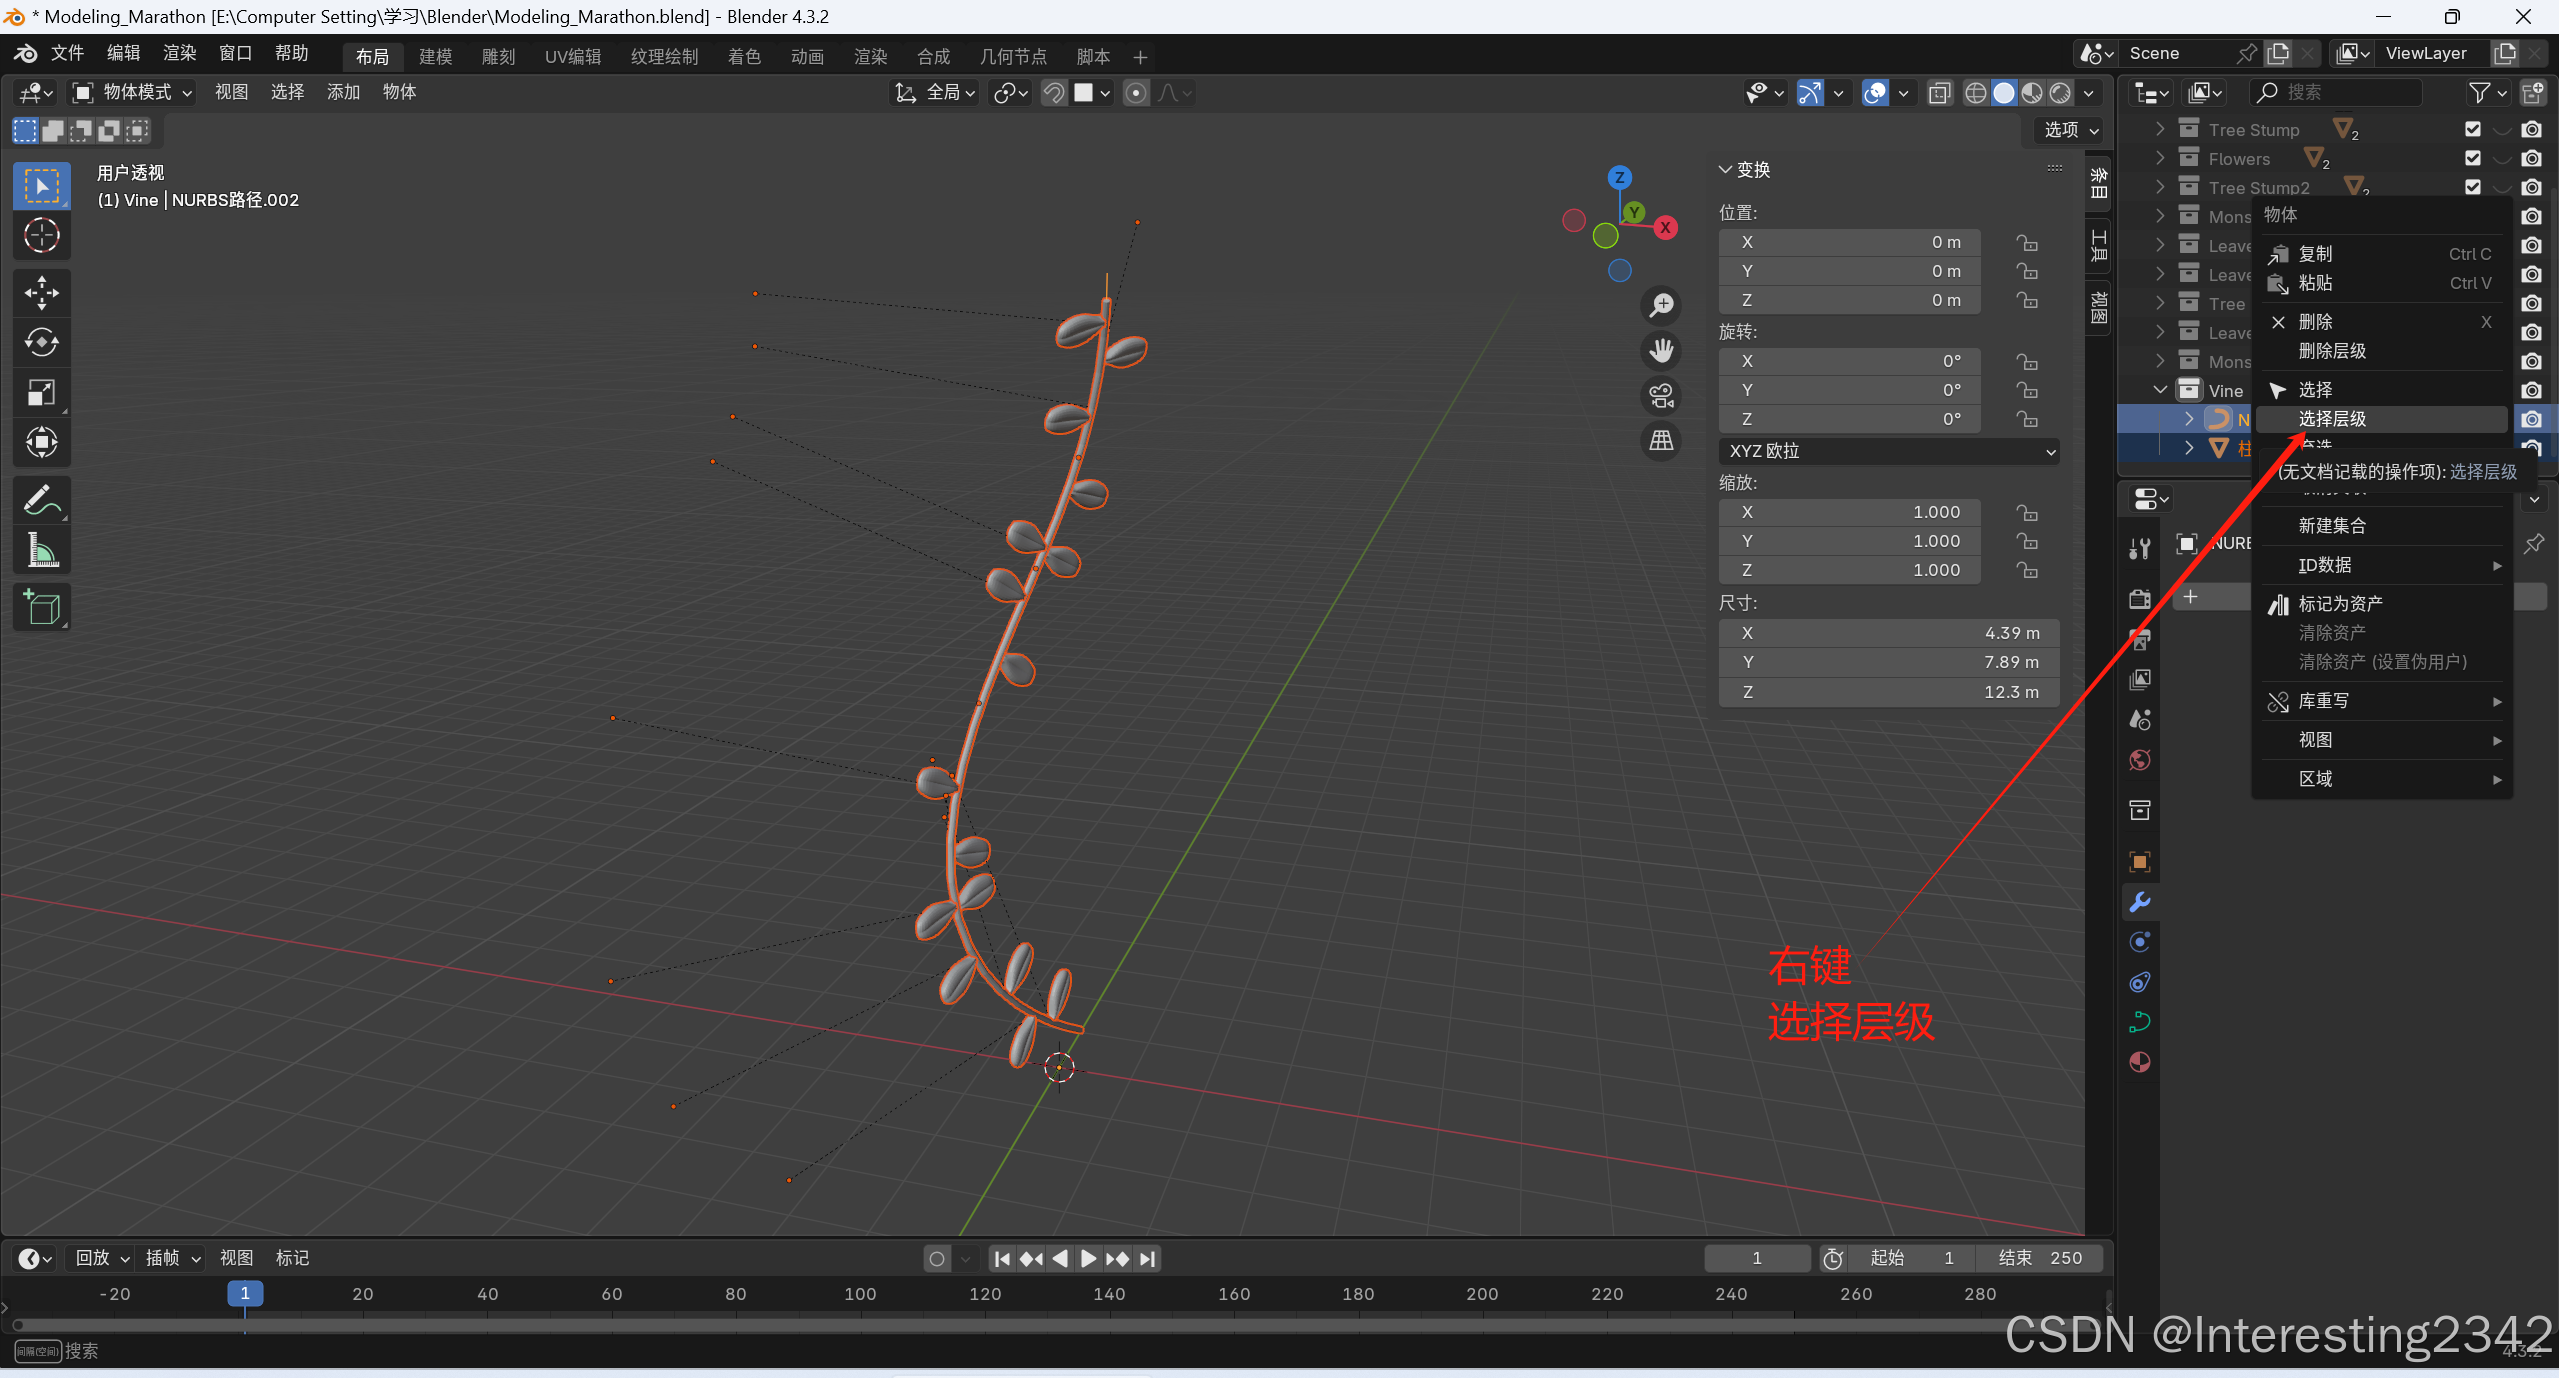Select the Move tool in toolbar
The image size is (2559, 1378).
[41, 293]
